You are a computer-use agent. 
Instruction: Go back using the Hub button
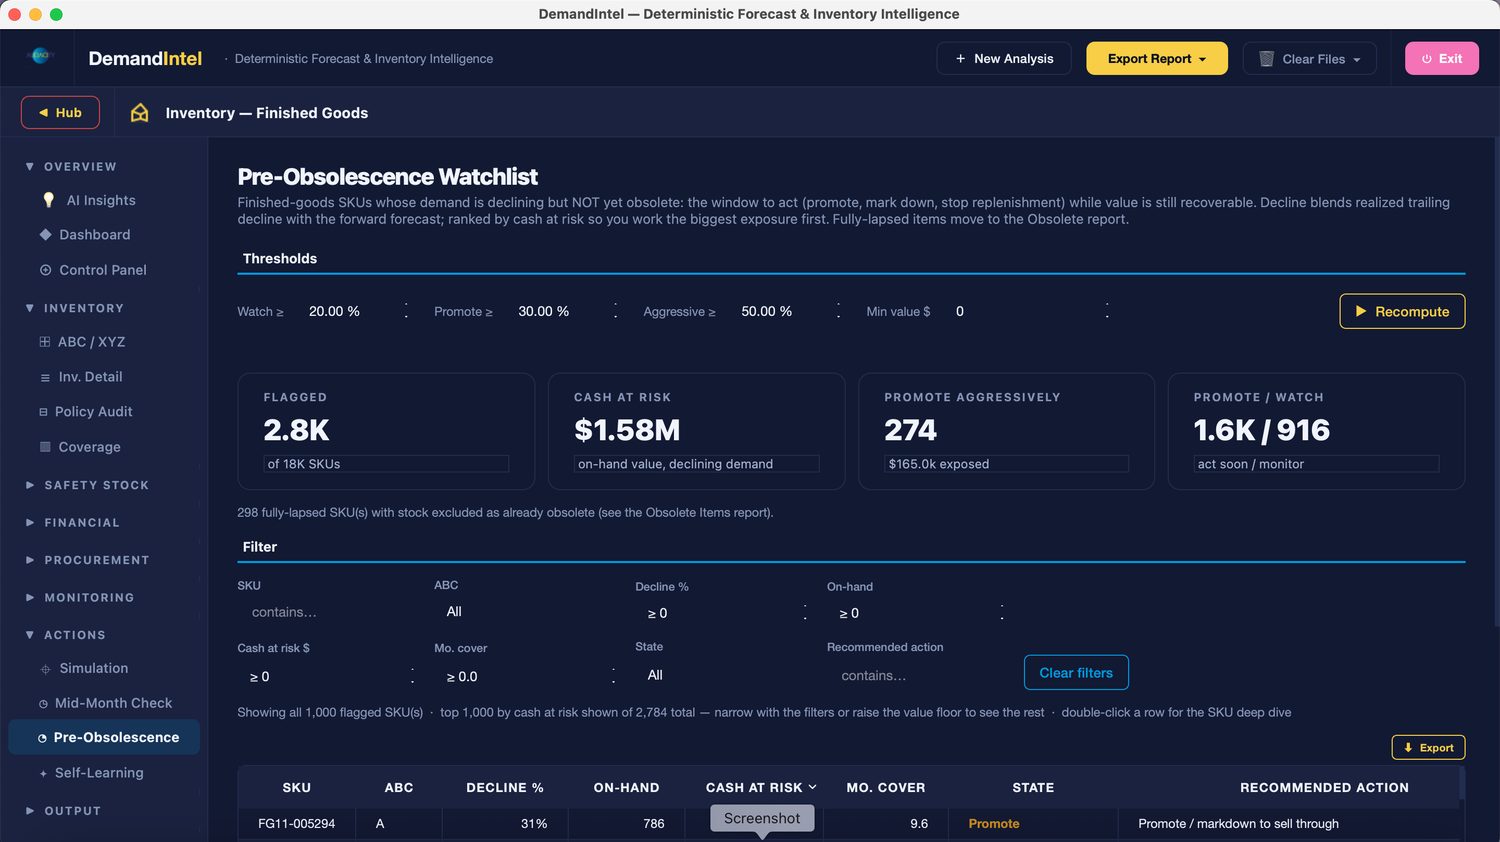point(60,113)
